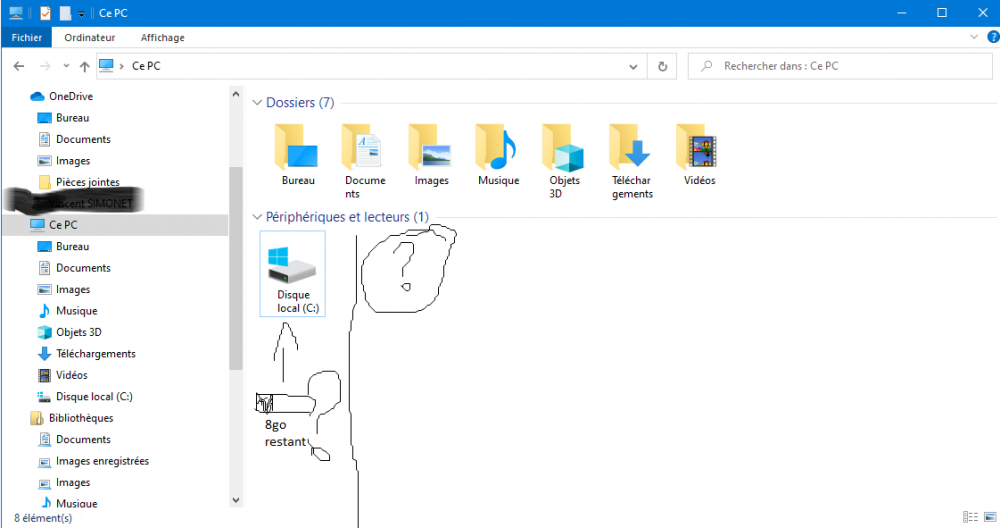Viewport: 1000px width, 528px height.
Task: Open the Fichier menu
Action: [26, 37]
